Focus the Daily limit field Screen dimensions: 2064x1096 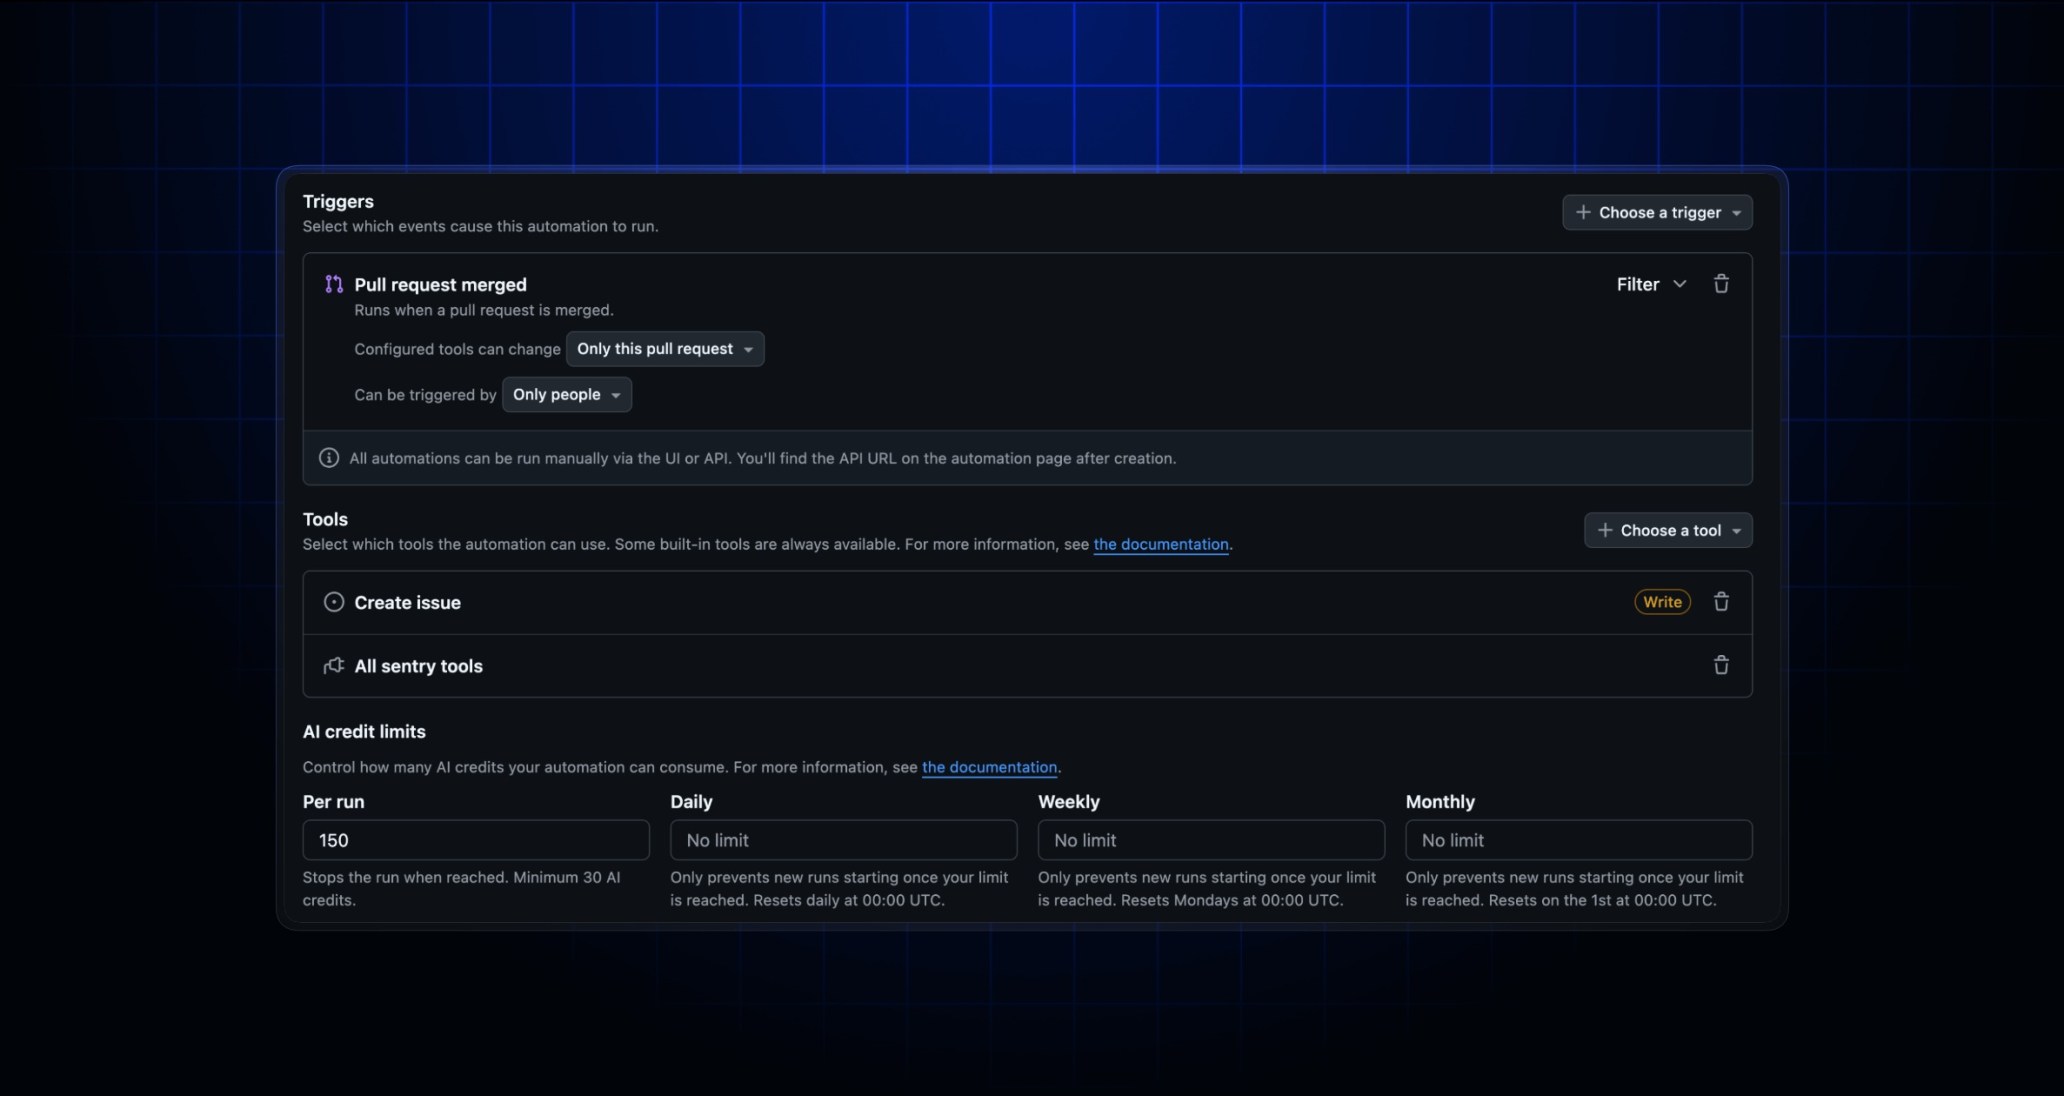point(843,840)
